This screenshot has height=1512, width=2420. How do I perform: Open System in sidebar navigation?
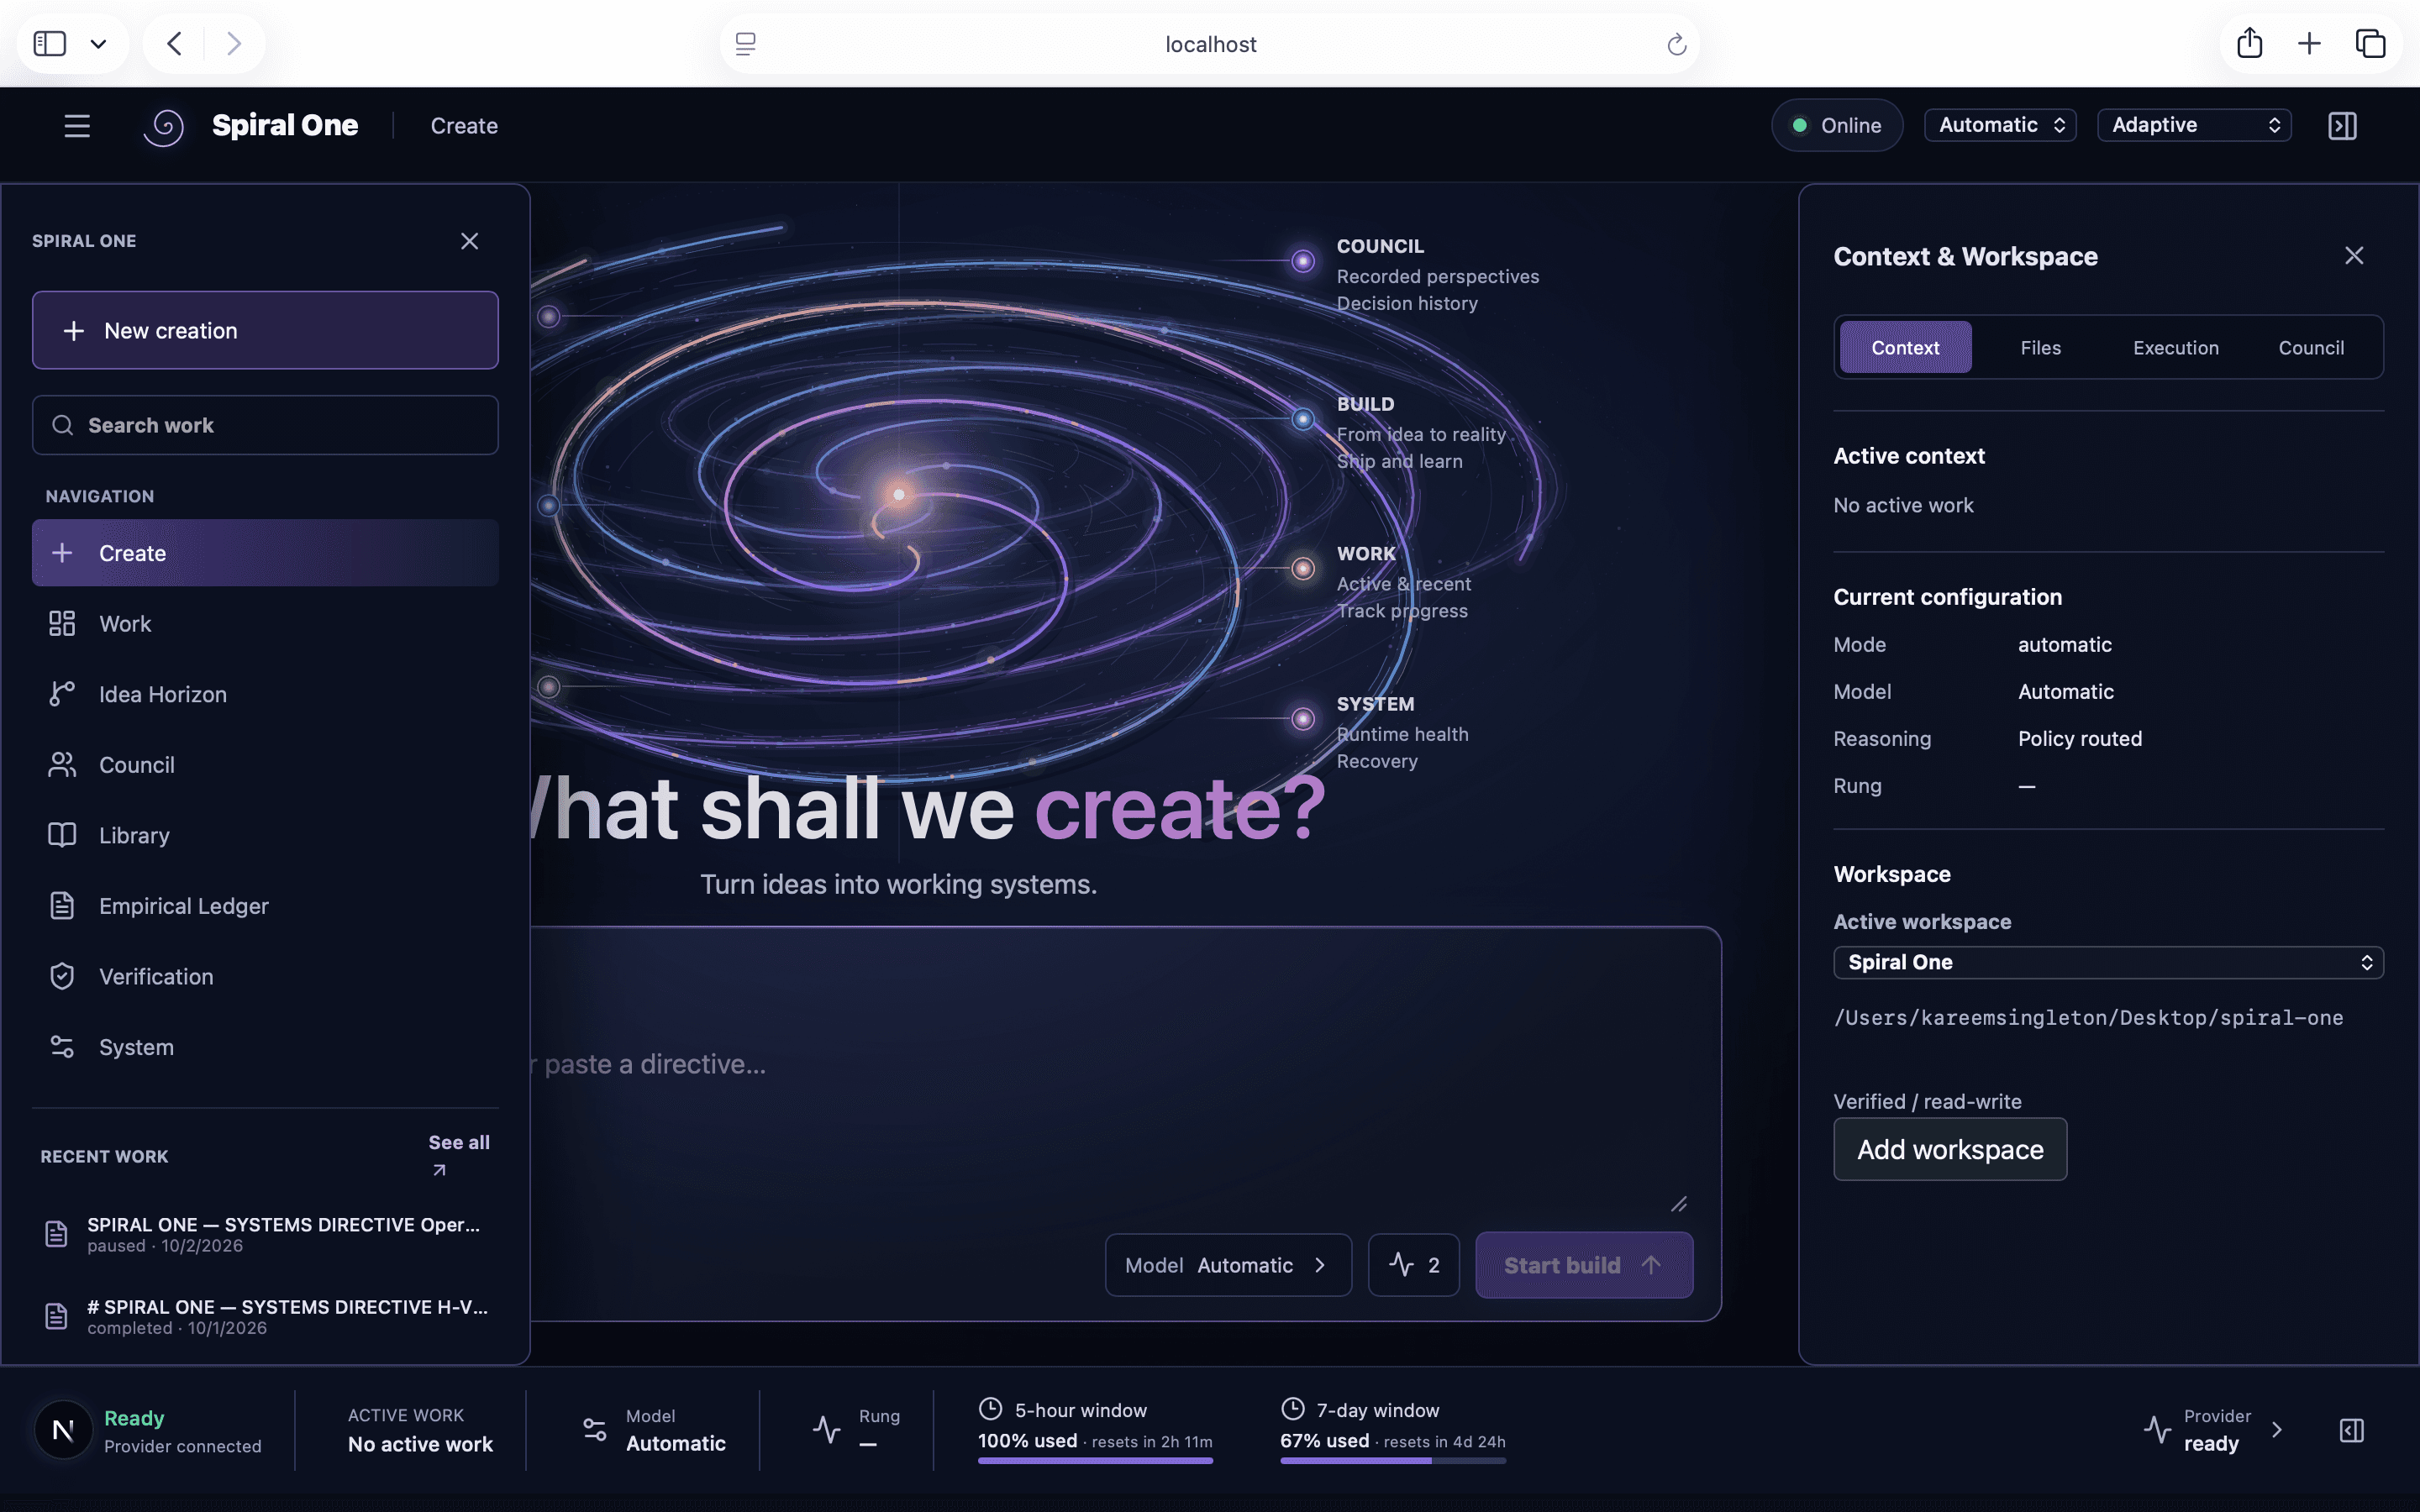coord(265,1047)
